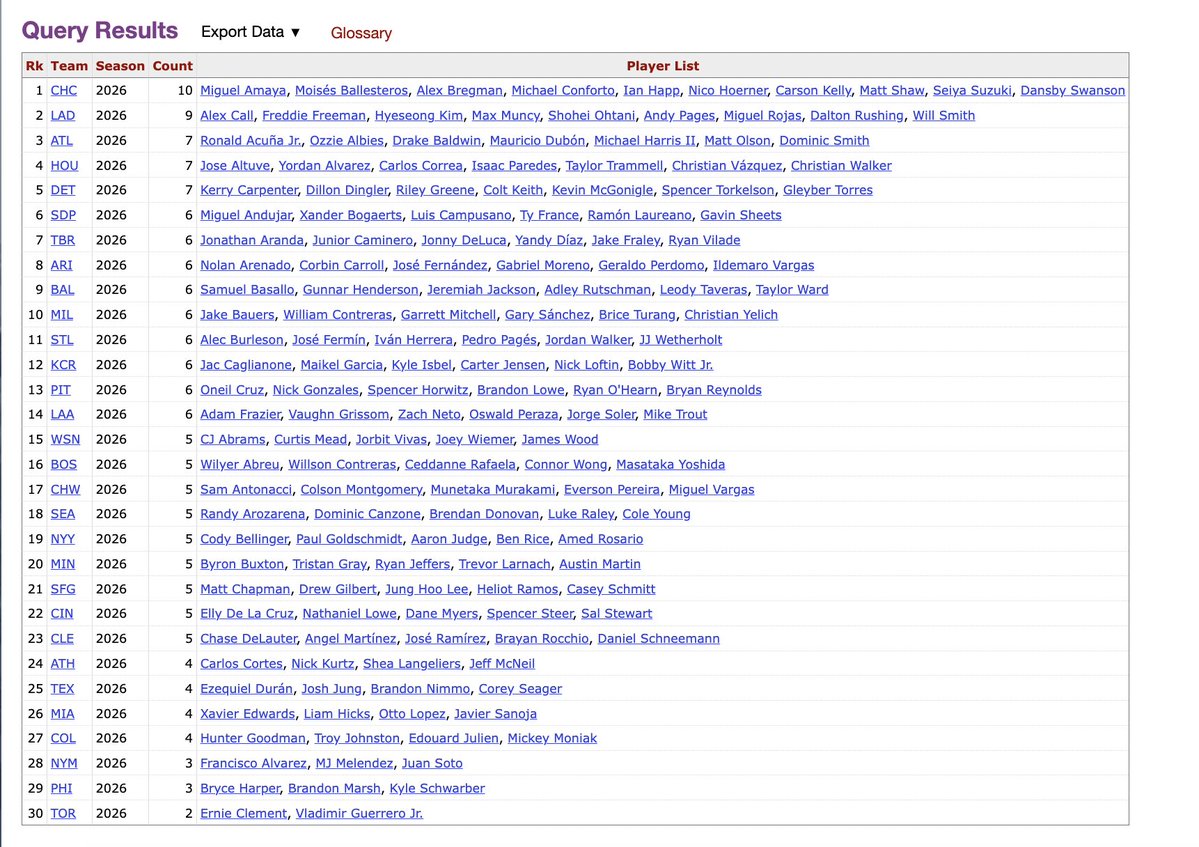This screenshot has height=847, width=1199.
Task: Open Bobby Witt Jr. player link
Action: click(x=671, y=365)
